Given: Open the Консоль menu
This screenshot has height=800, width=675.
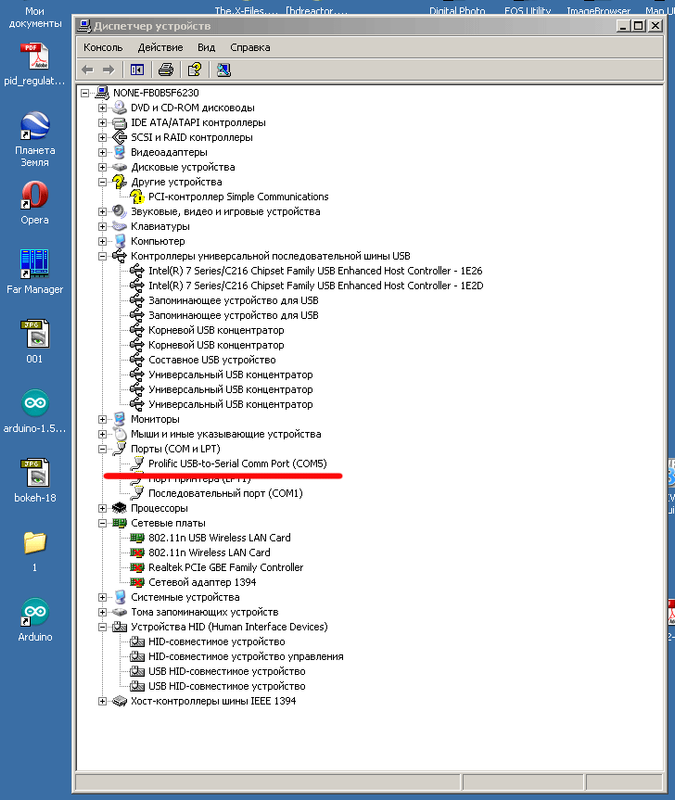Looking at the screenshot, I should [103, 47].
